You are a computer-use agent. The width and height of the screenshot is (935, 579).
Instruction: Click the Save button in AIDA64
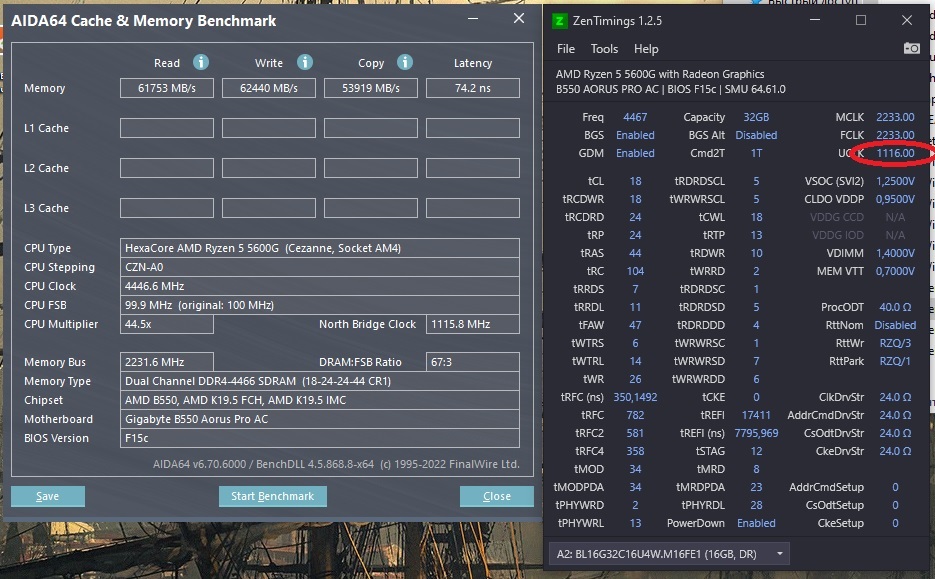click(x=48, y=496)
